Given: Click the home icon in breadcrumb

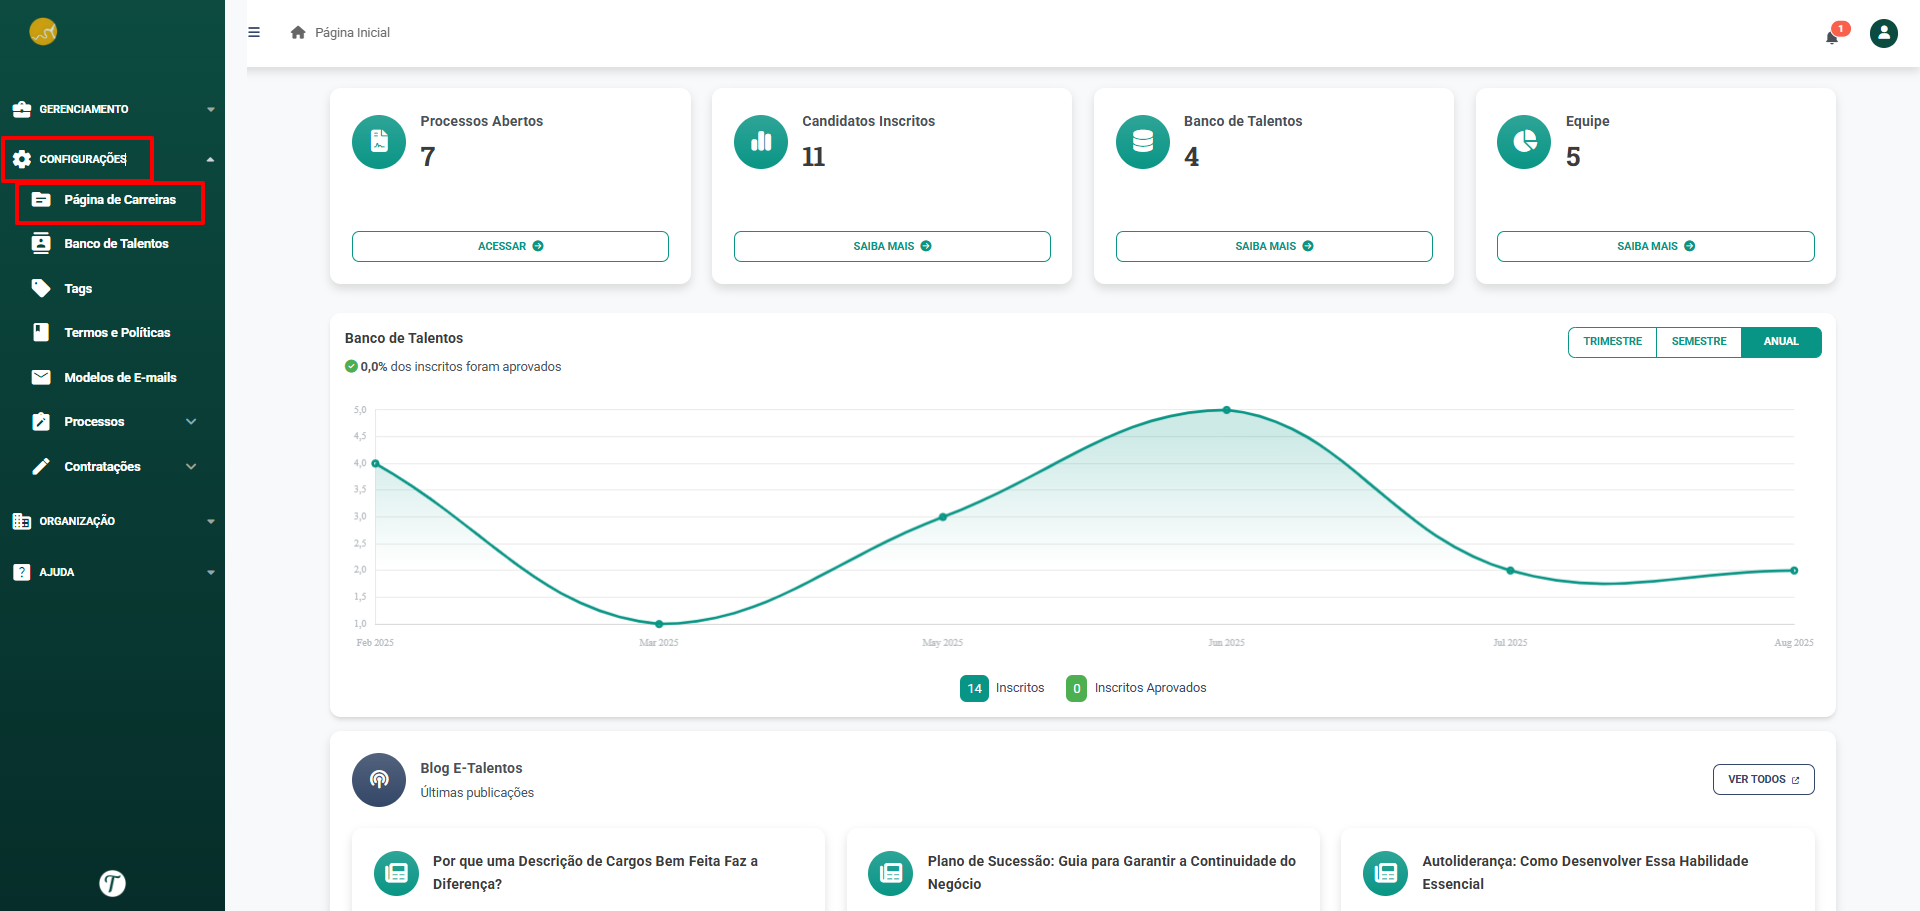Looking at the screenshot, I should 298,32.
